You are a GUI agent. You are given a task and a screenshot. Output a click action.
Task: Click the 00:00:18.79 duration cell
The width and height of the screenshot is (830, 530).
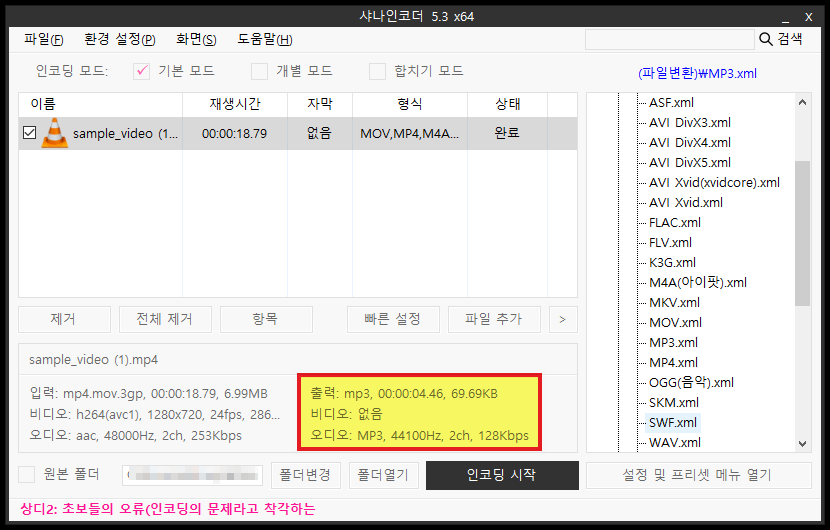pos(234,133)
